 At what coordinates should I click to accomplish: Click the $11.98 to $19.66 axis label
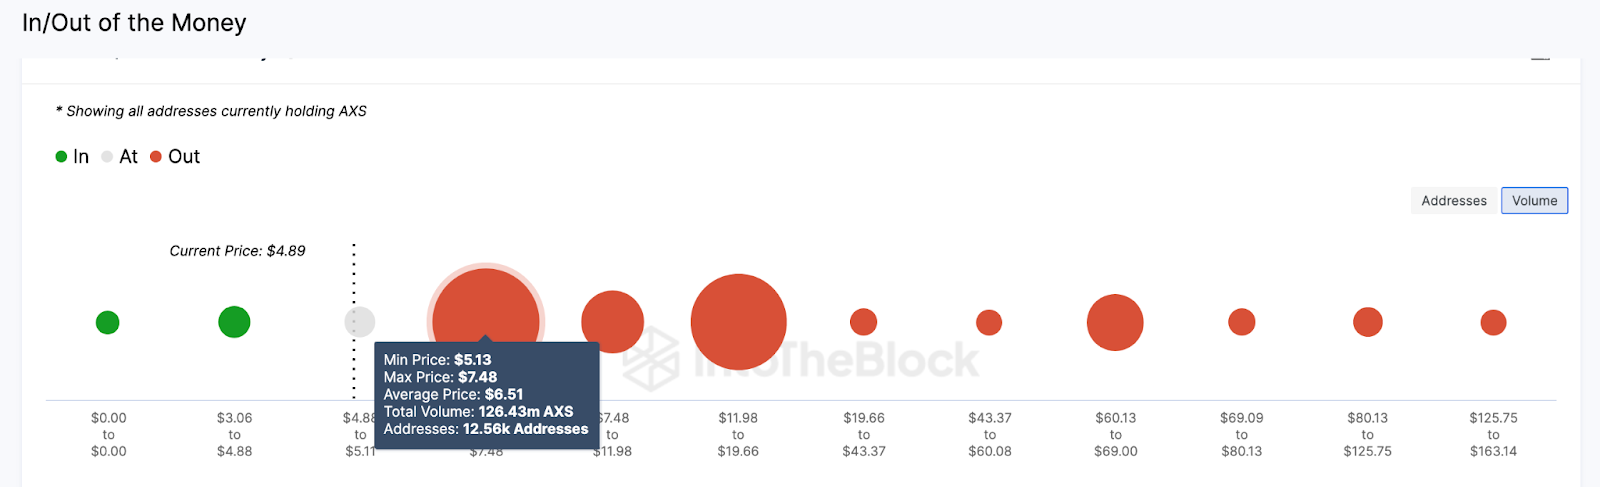tap(738, 435)
